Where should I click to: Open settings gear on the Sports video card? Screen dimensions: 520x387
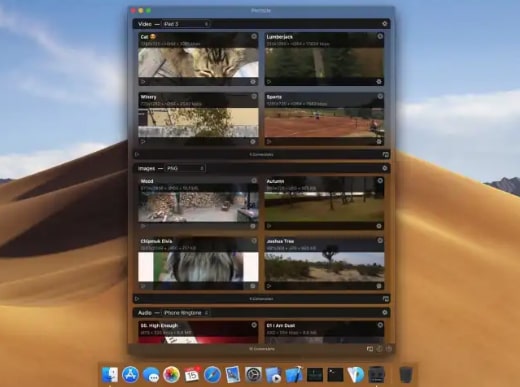(x=379, y=142)
